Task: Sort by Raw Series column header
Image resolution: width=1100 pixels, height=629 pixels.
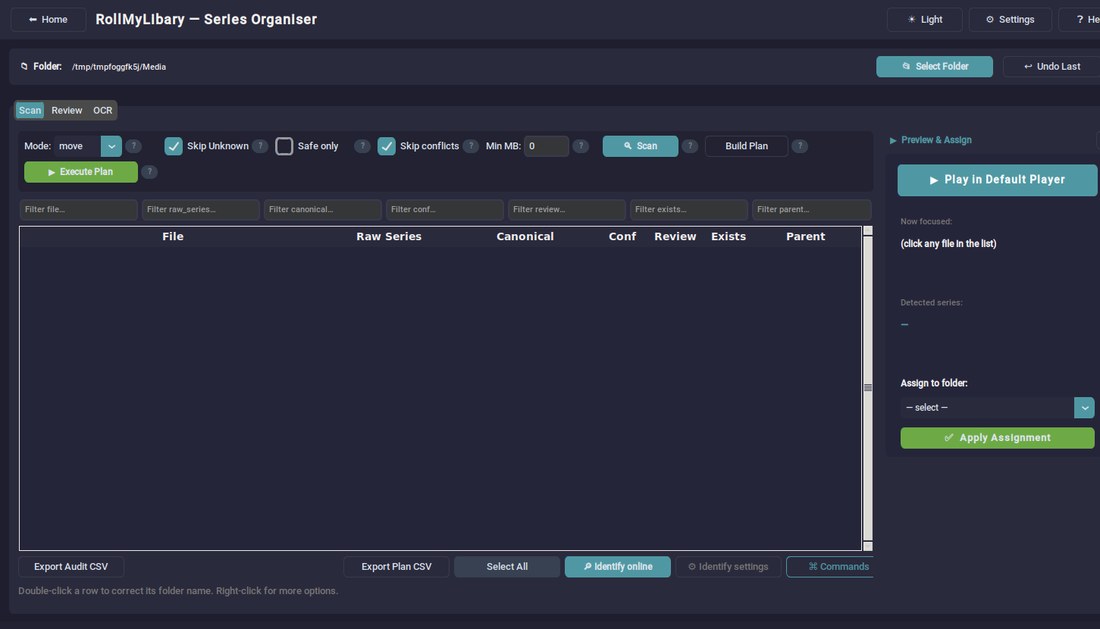Action: [x=389, y=237]
